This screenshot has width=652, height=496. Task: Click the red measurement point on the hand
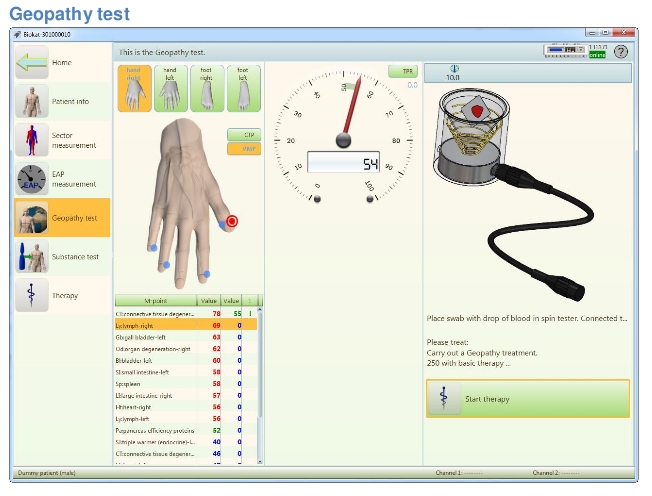232,221
